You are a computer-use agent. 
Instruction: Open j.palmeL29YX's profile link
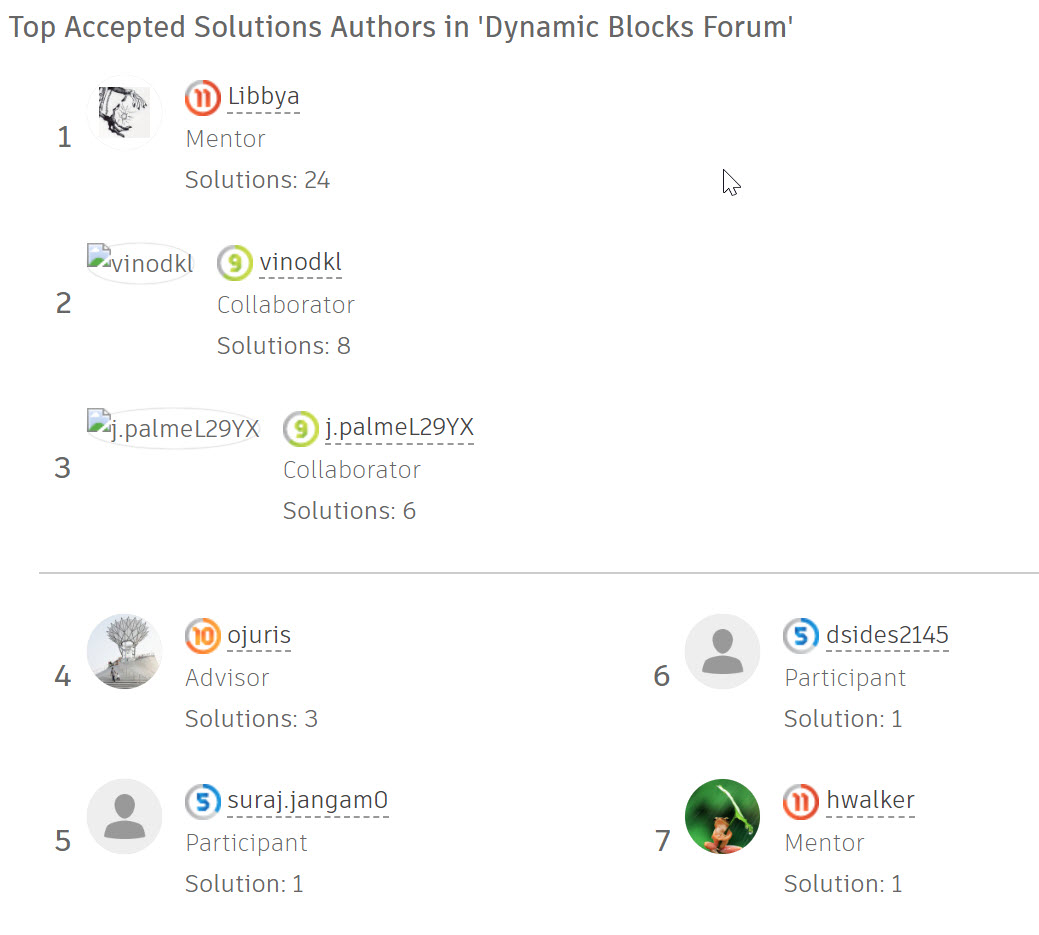tap(398, 428)
